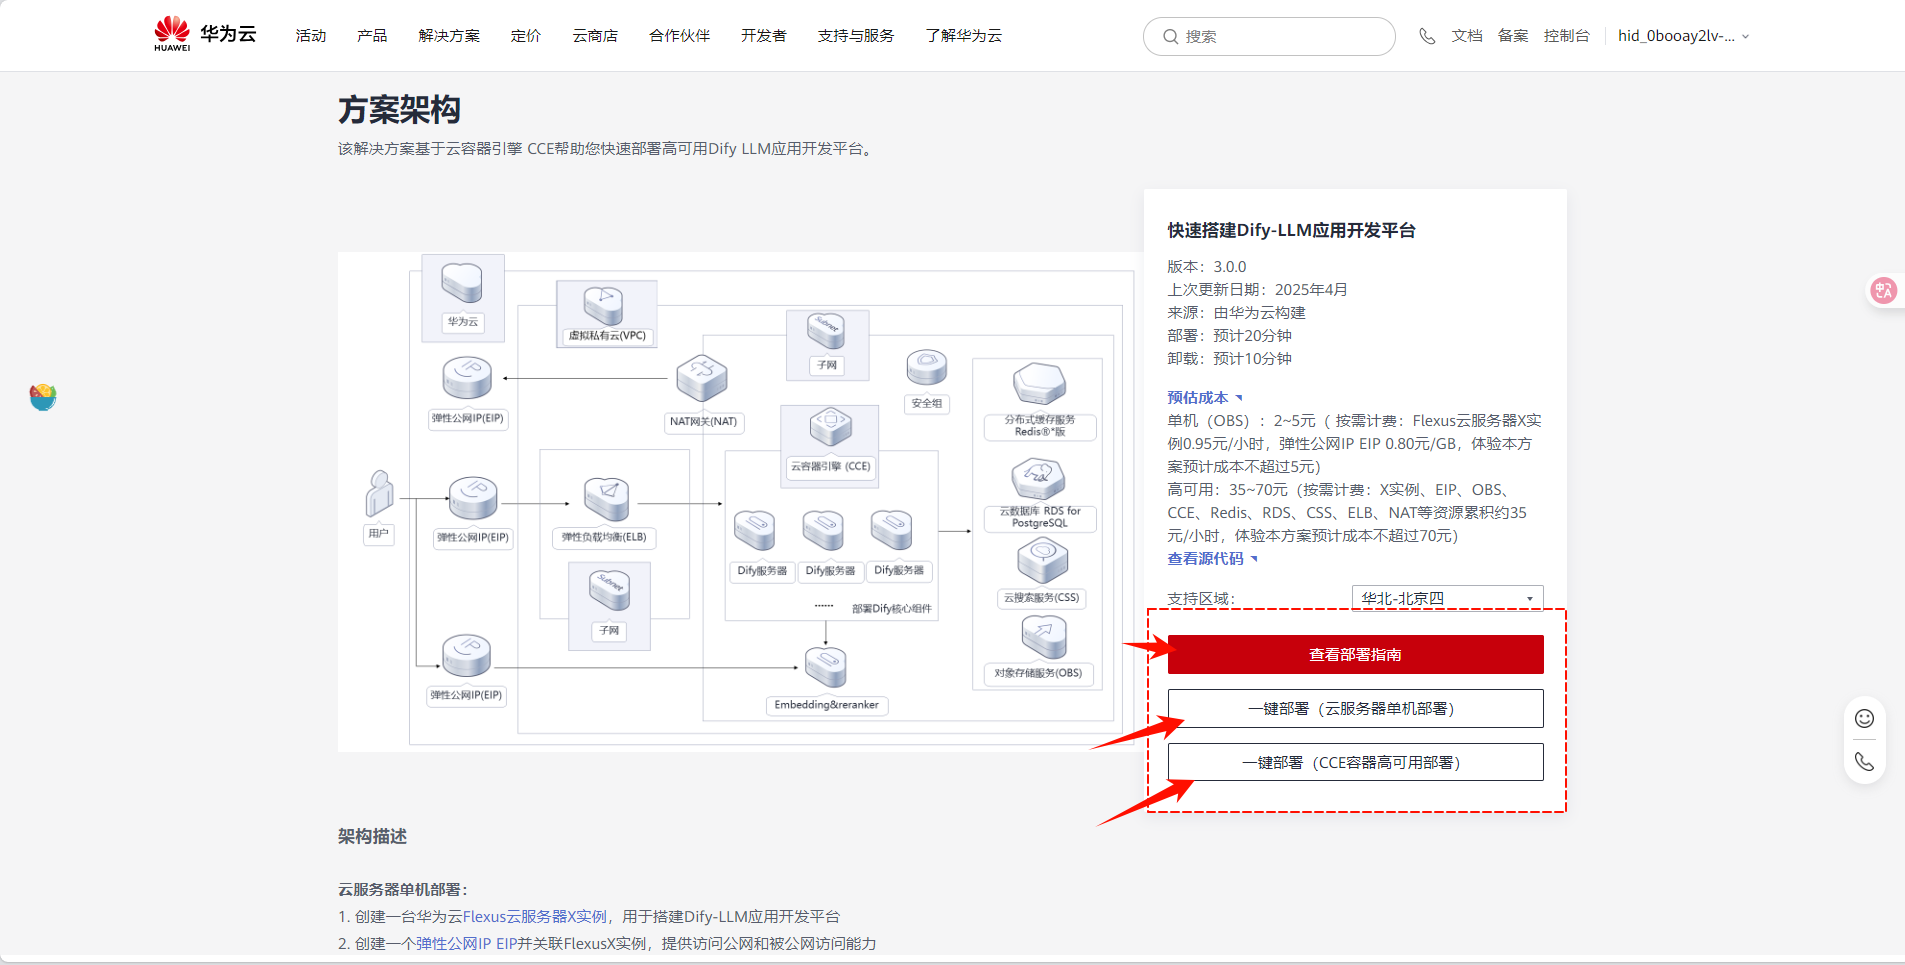Open the Flexus云服务器X实例 link

534,916
